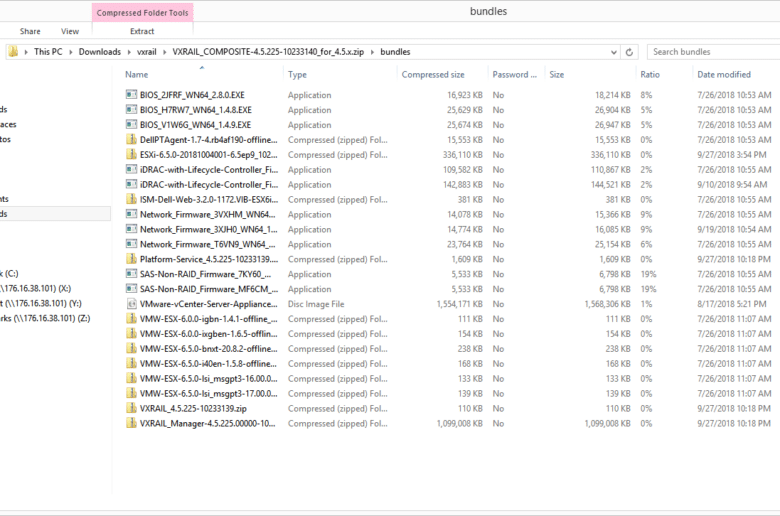Expand the chevron after This PC
Screen dimensions: 780x516
tap(71, 52)
